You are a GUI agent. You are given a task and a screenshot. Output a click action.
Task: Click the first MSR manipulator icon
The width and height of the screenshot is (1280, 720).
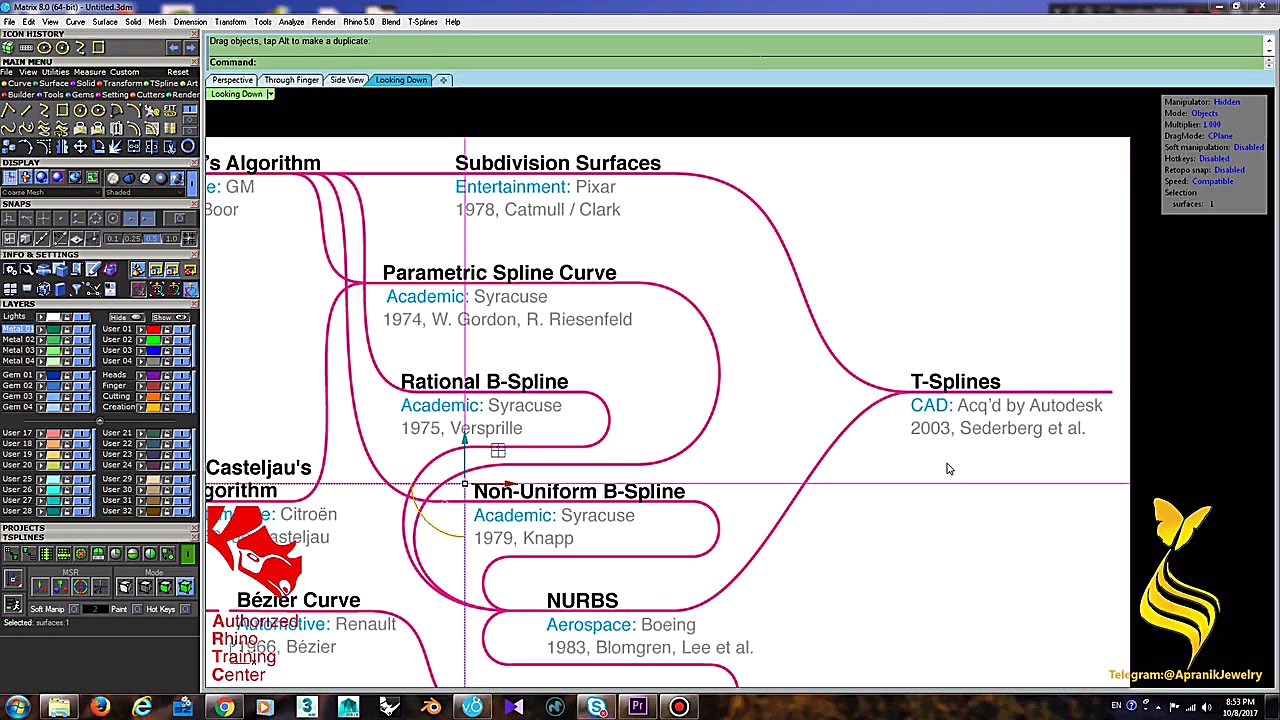pyautogui.click(x=41, y=587)
